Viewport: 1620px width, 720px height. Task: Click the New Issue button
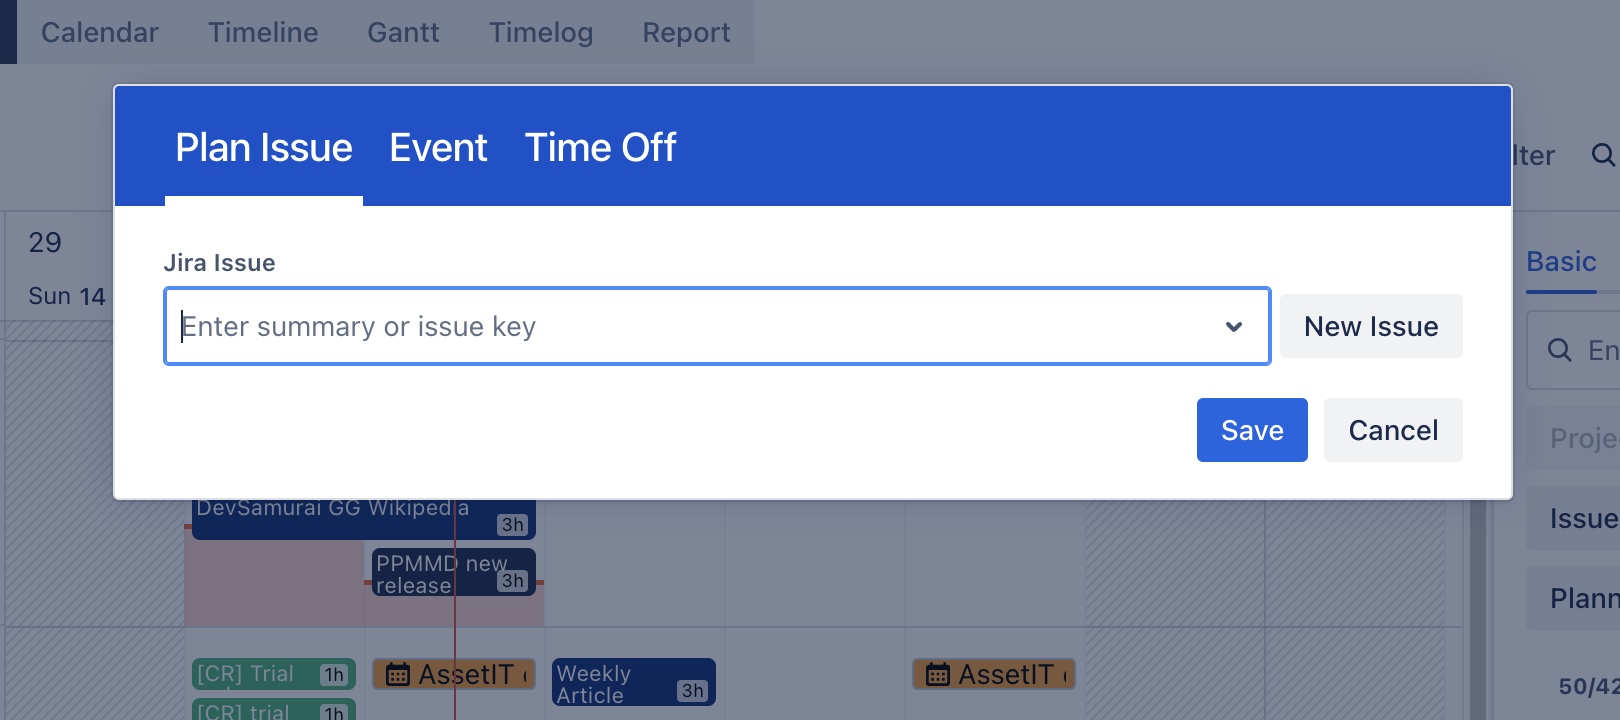coord(1371,326)
